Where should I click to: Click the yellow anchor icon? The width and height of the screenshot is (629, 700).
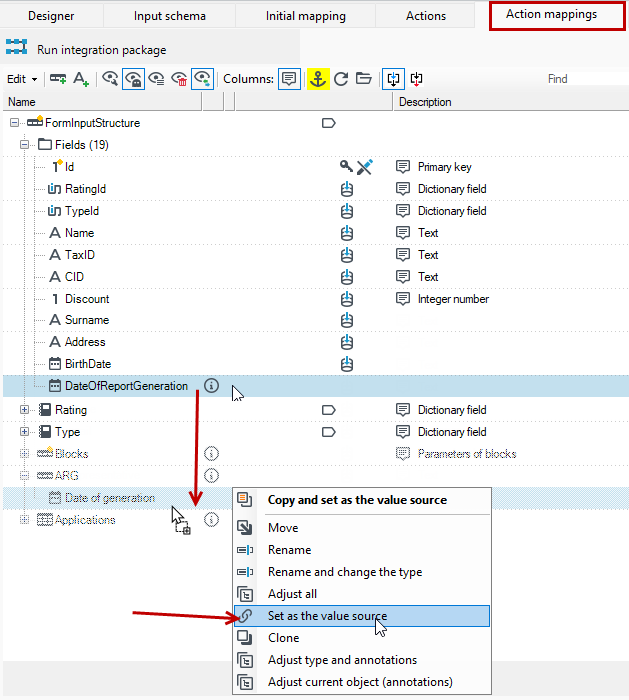[x=318, y=79]
